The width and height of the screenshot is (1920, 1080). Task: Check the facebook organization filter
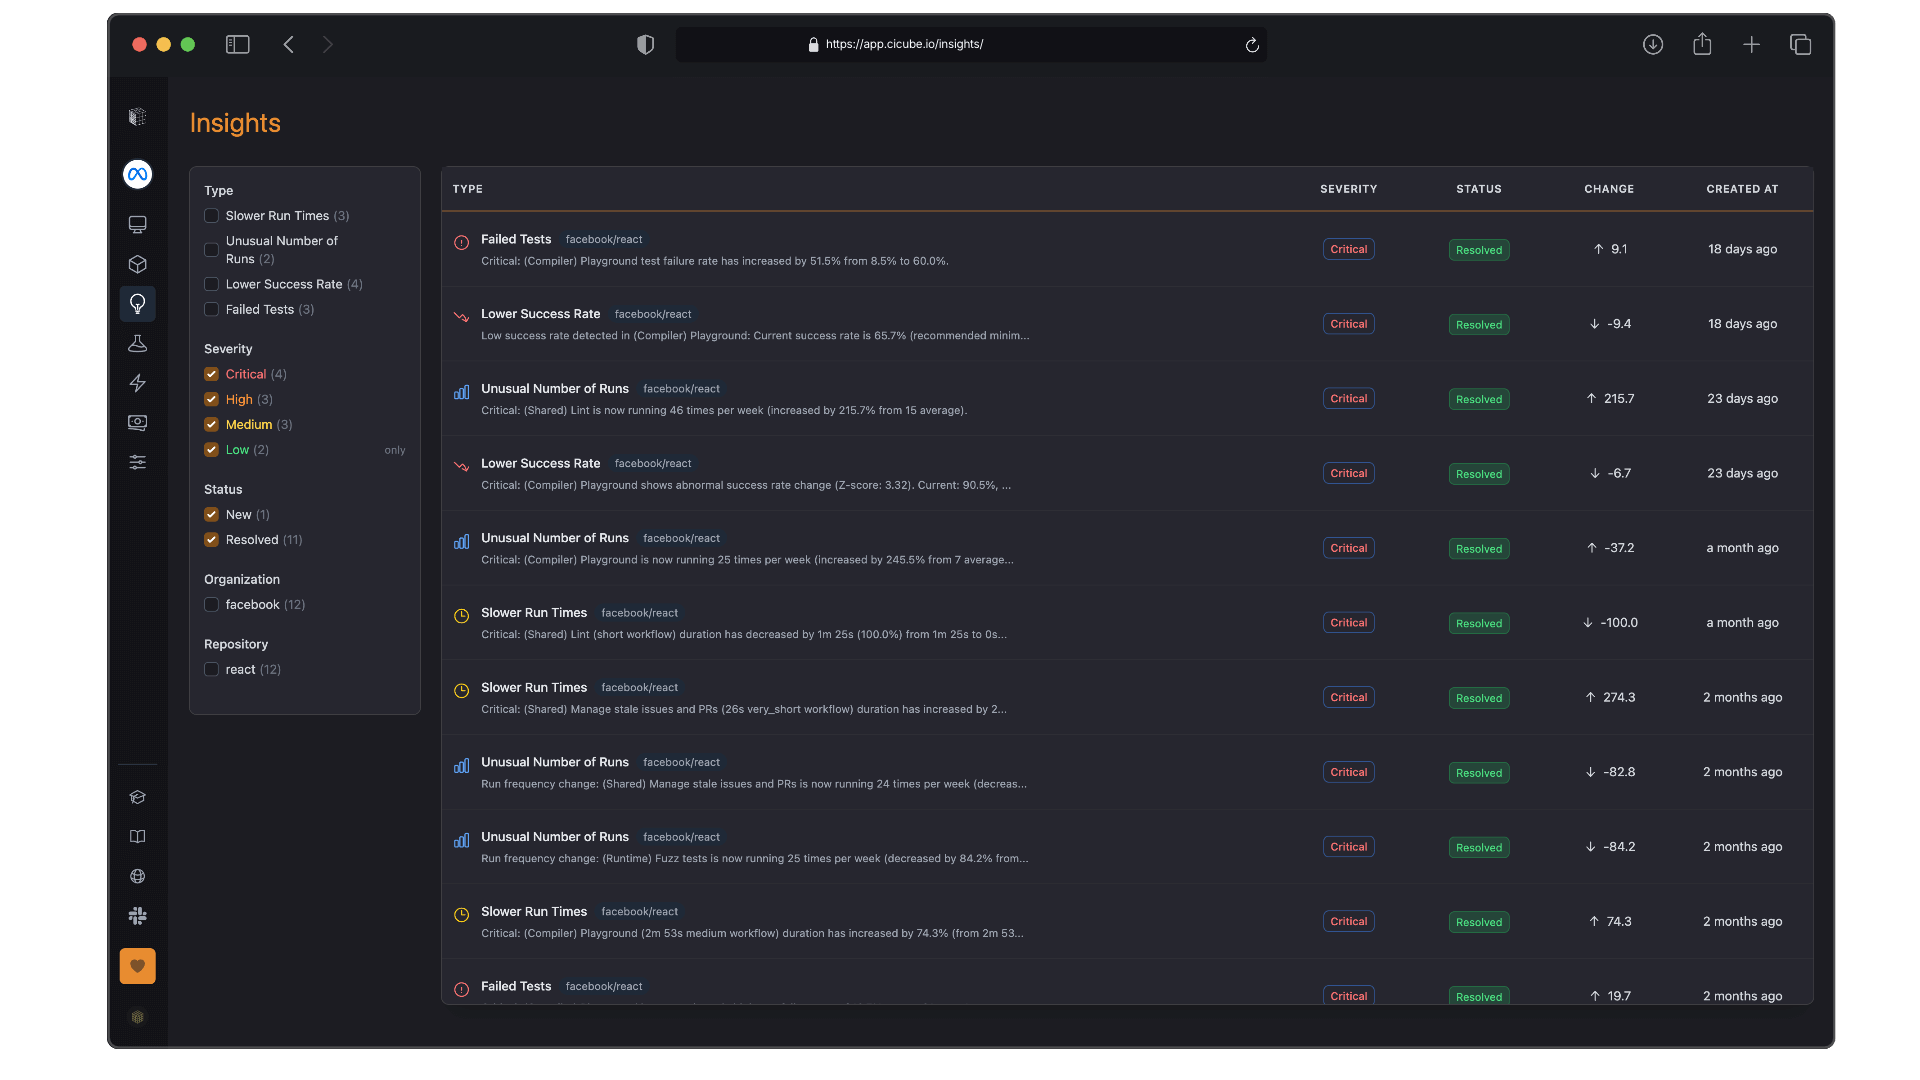(211, 605)
